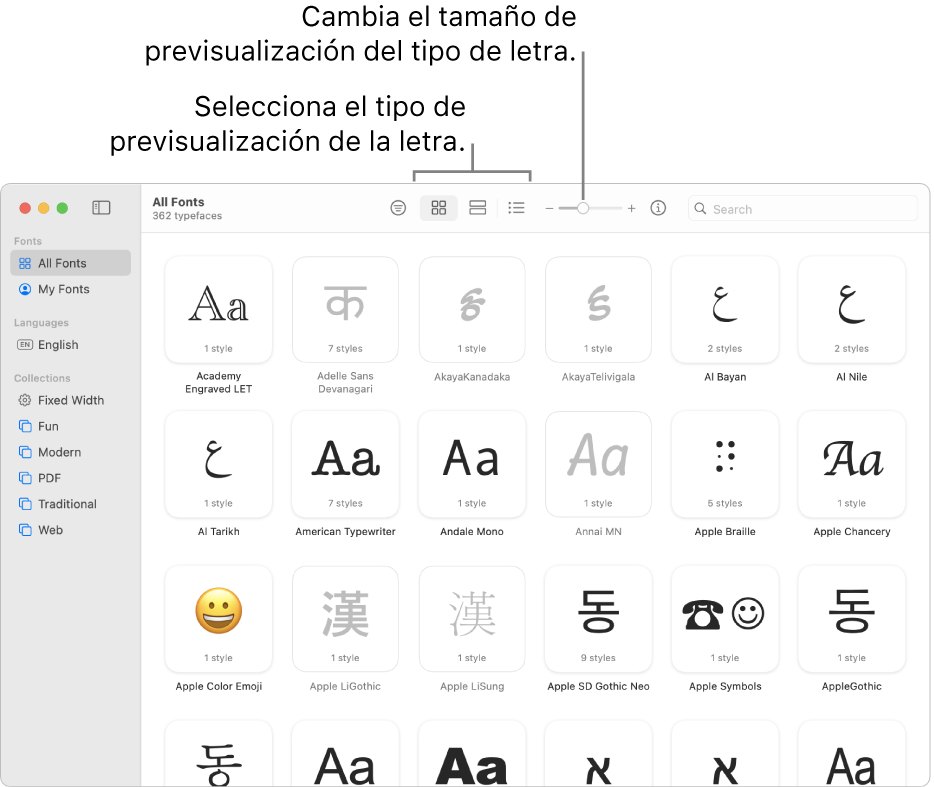Switch to grid preview view

[x=438, y=207]
